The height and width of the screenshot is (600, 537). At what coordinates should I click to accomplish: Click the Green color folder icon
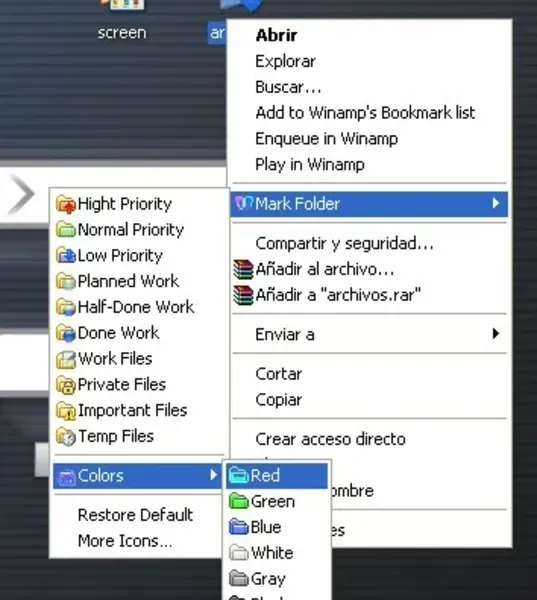click(x=238, y=501)
